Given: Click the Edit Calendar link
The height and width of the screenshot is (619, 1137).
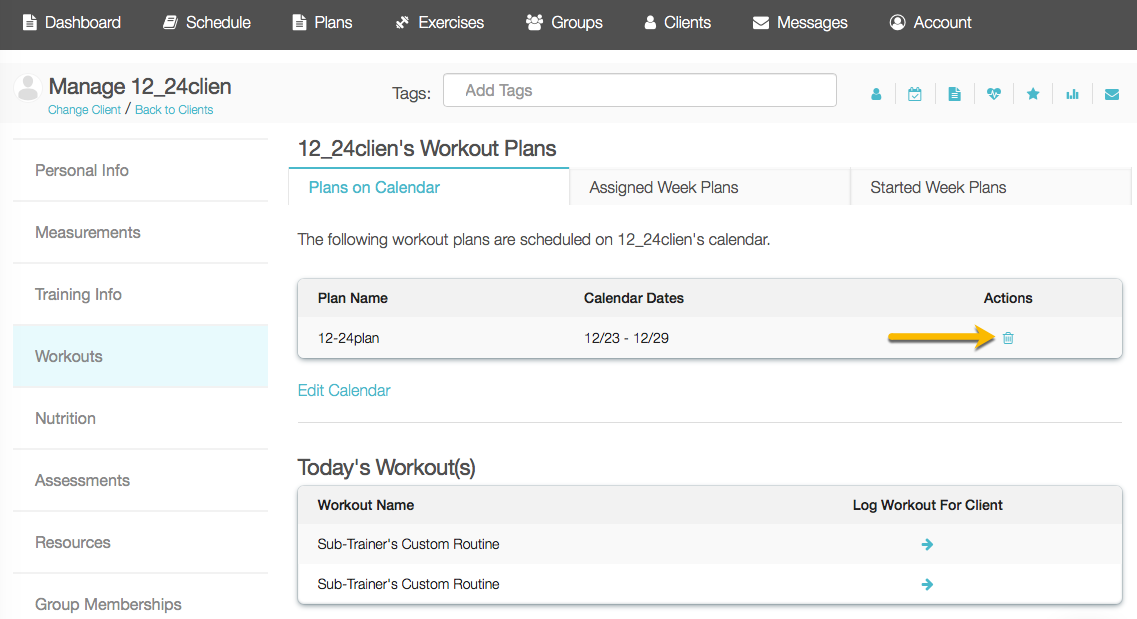Looking at the screenshot, I should tap(344, 391).
